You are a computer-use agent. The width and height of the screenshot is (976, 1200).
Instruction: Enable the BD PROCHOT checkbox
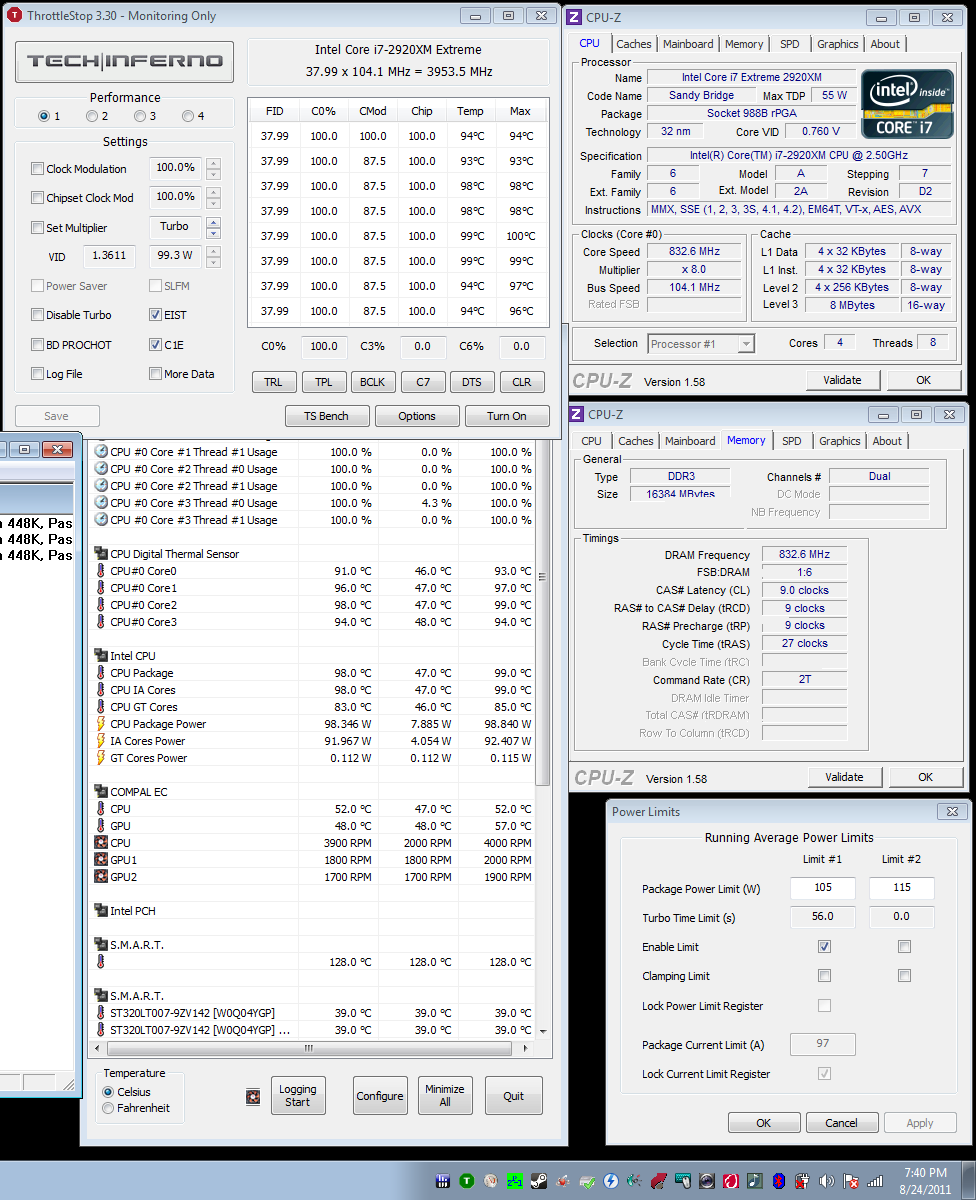[37, 345]
